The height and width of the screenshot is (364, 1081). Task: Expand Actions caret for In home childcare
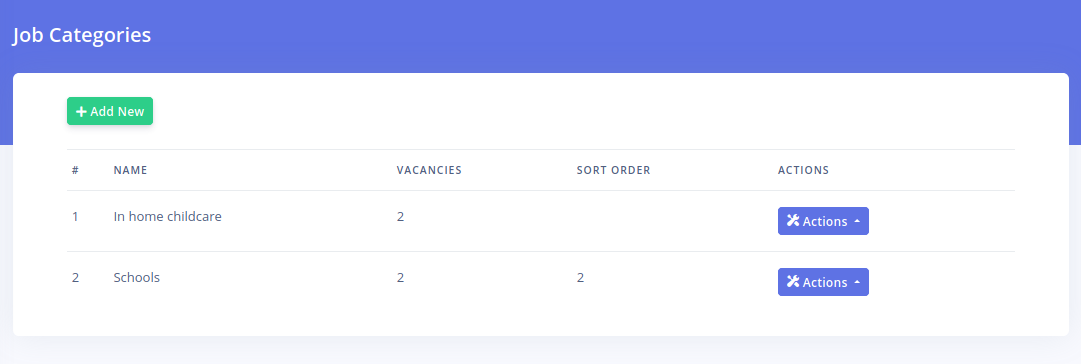(x=857, y=221)
